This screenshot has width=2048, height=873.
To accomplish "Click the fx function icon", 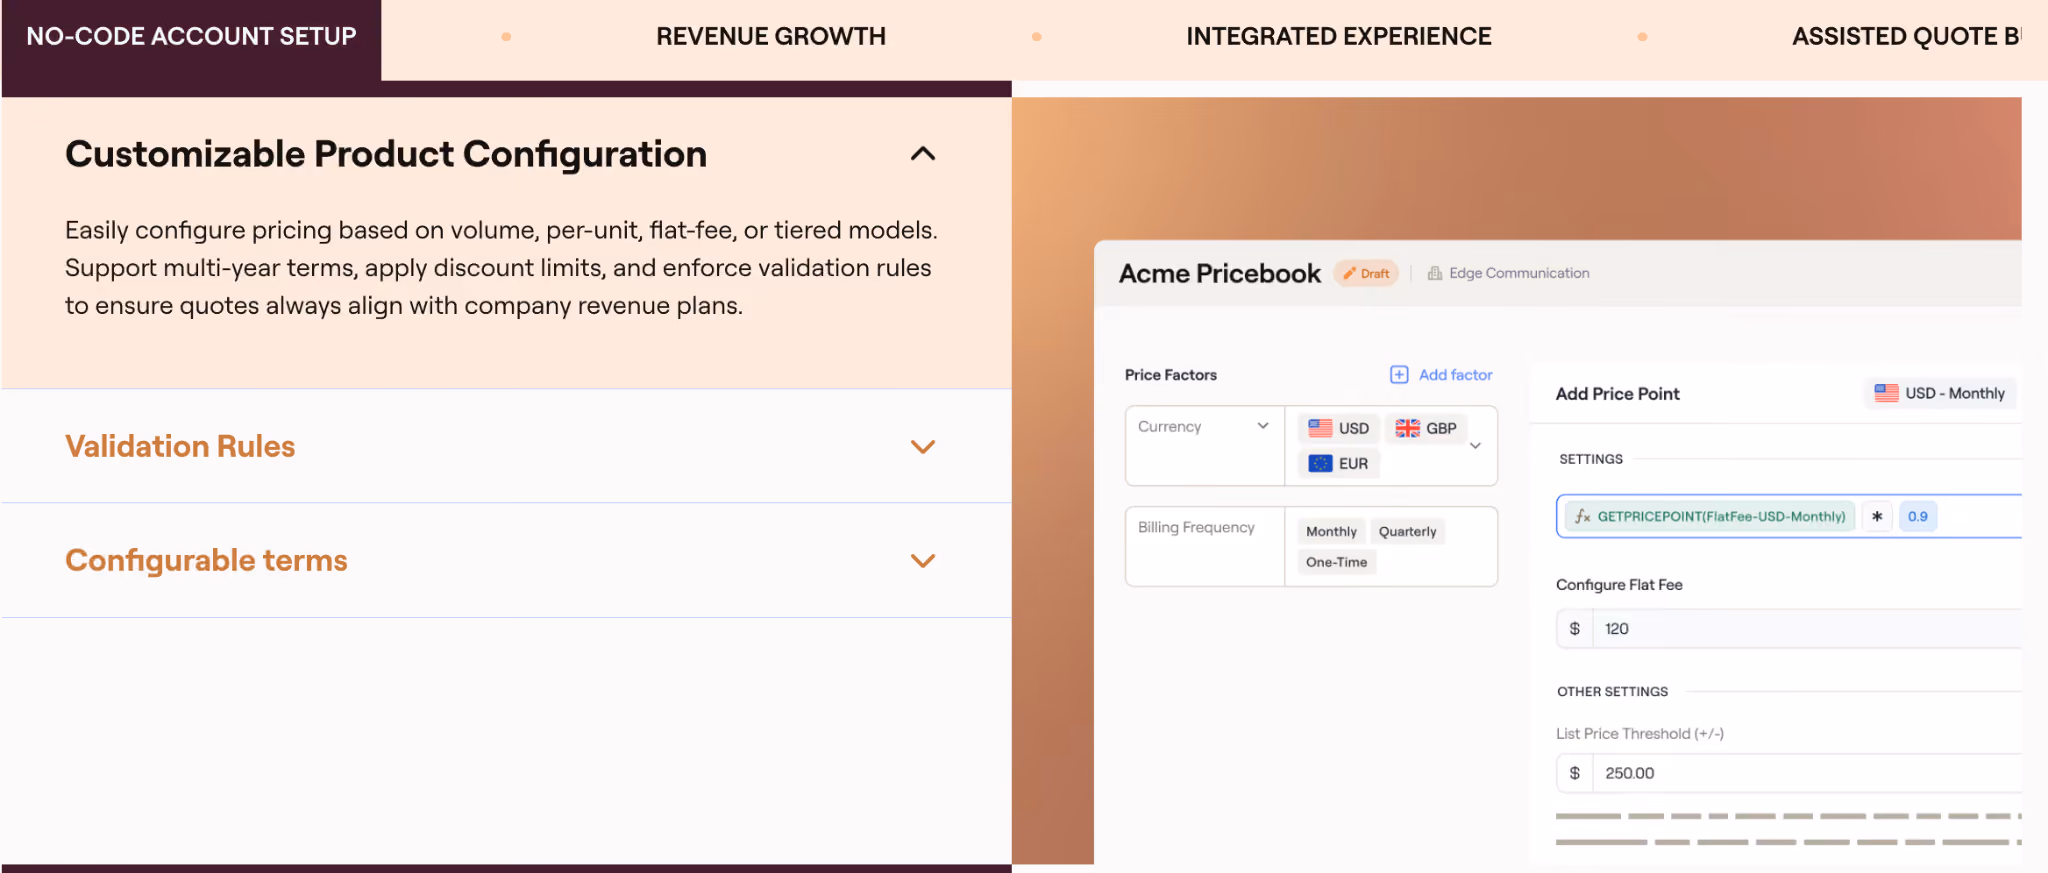I will (x=1582, y=516).
